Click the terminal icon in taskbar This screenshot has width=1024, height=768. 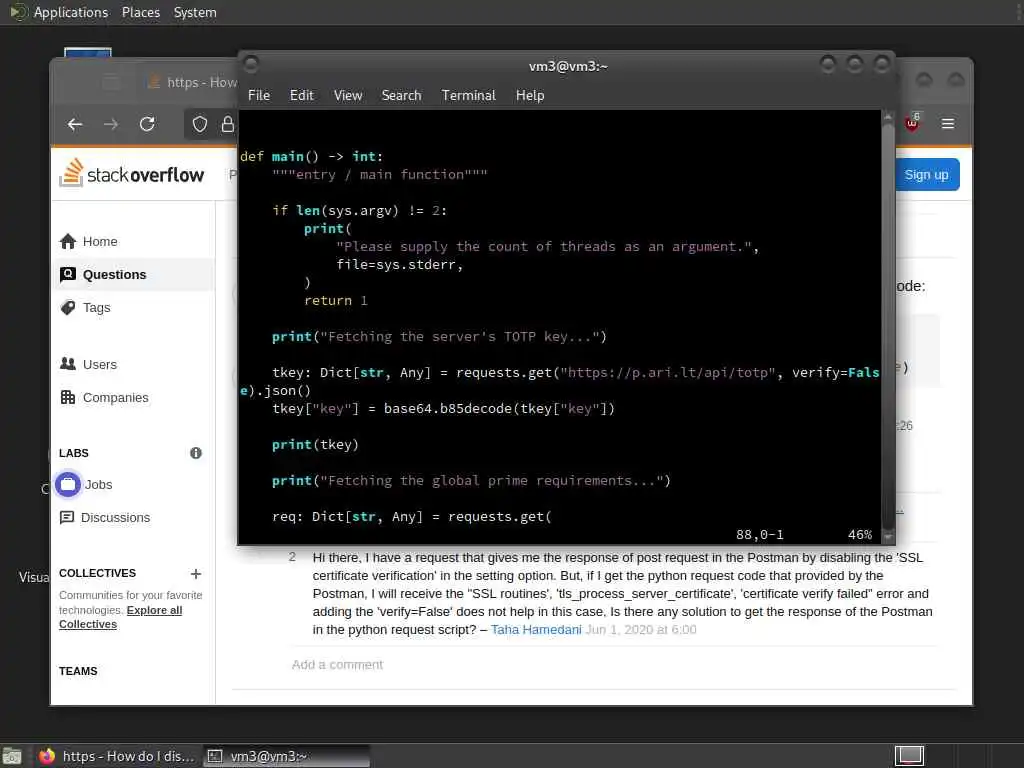click(x=215, y=756)
